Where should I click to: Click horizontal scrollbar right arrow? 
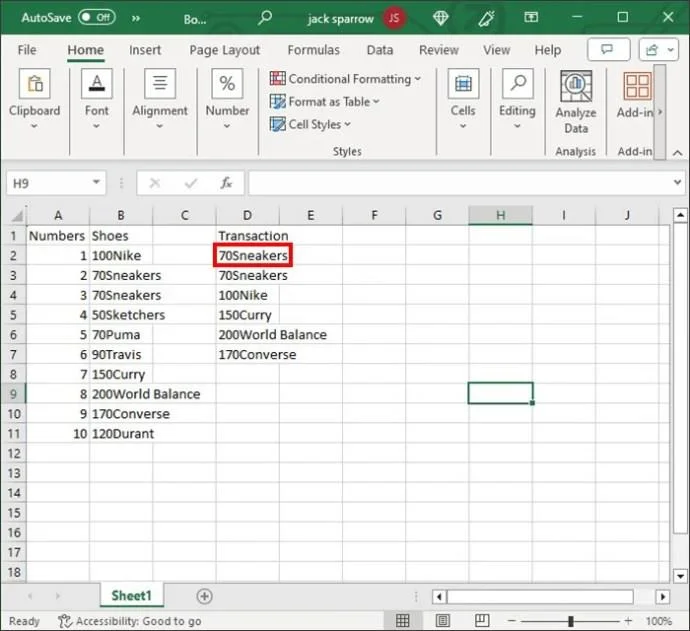(663, 597)
